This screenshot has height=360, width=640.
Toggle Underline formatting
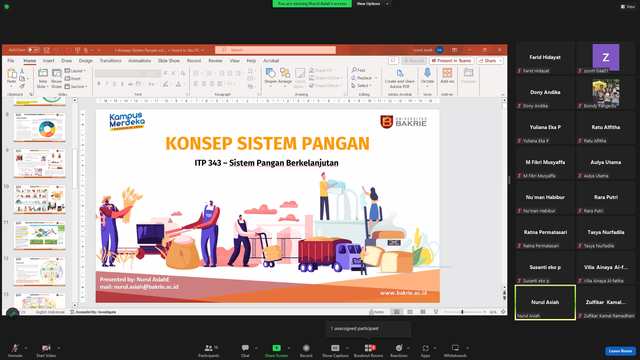click(x=114, y=84)
